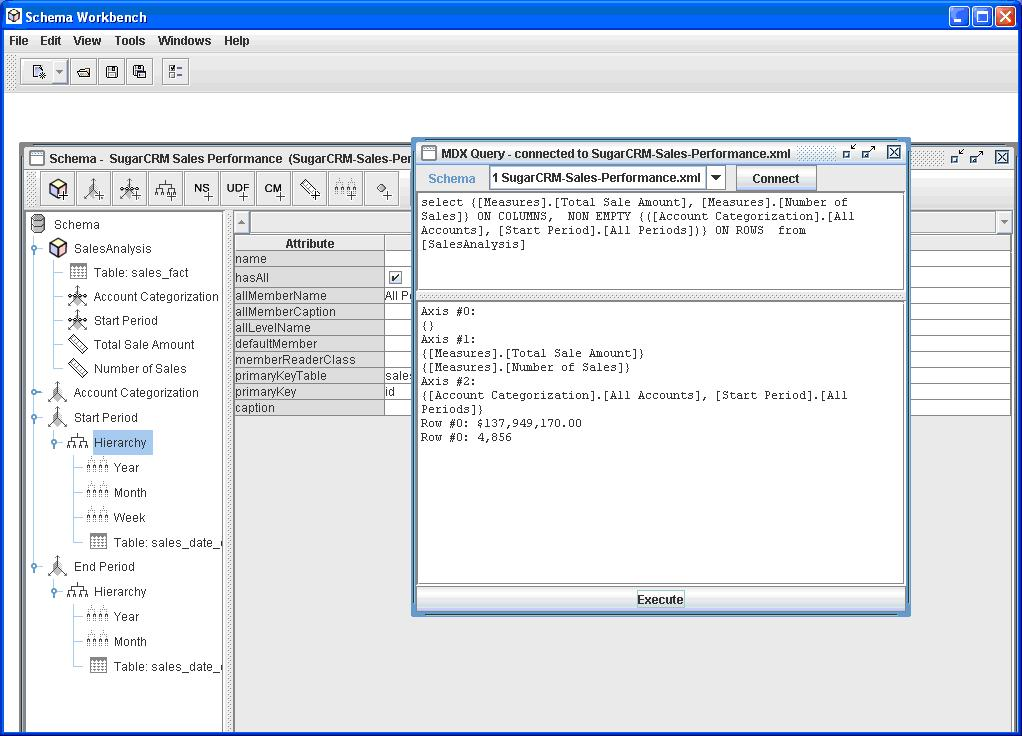Click the Add Calculated Member (CM) icon
1022x736 pixels.
point(274,188)
